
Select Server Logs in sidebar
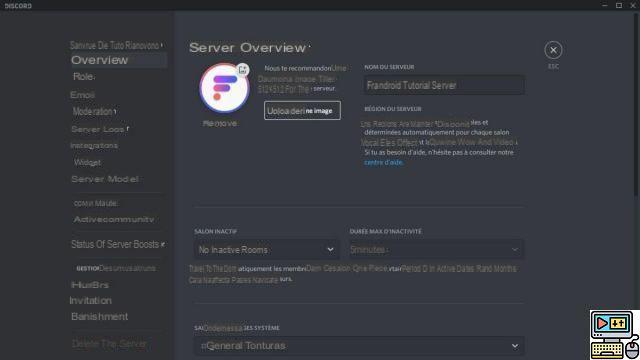(x=100, y=129)
